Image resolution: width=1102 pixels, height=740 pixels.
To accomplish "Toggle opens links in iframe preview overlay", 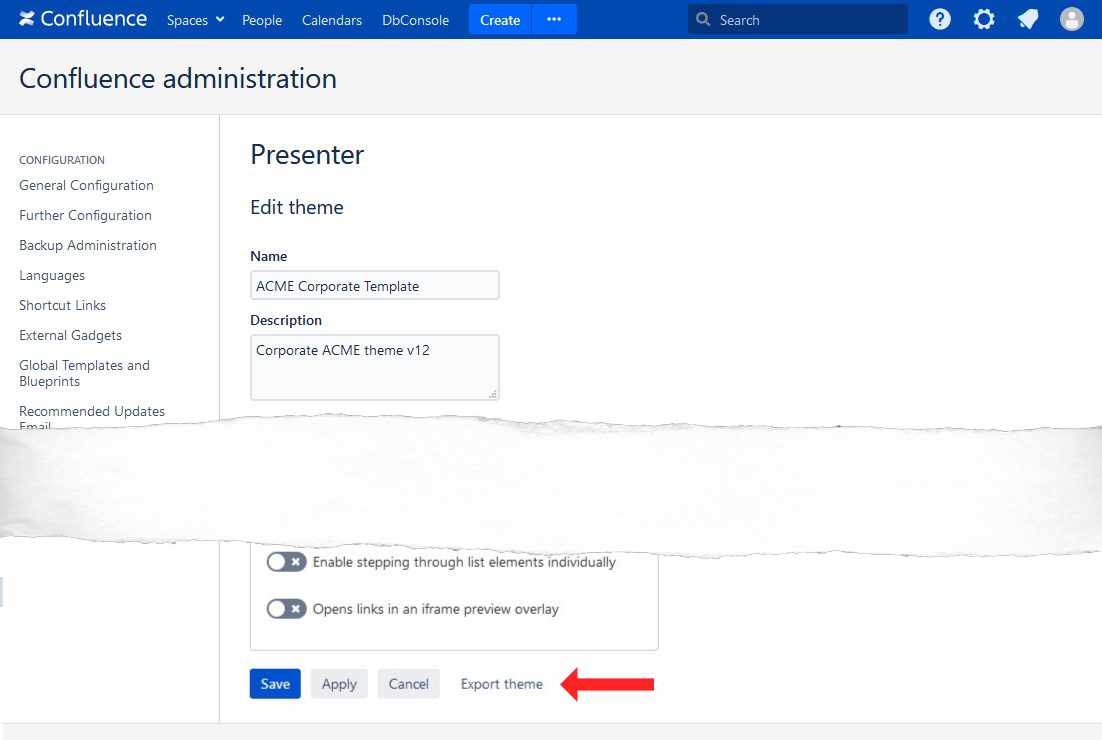I will (286, 609).
